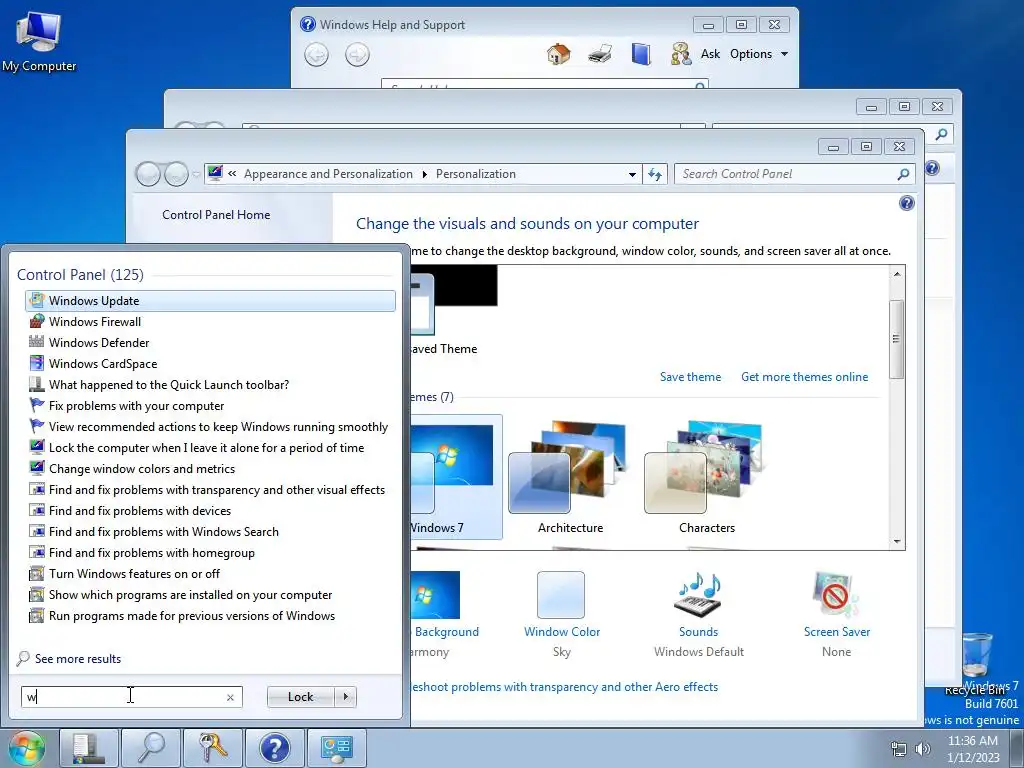Image resolution: width=1024 pixels, height=768 pixels.
Task: Select 'Fix problems with your computer'
Action: point(210,406)
